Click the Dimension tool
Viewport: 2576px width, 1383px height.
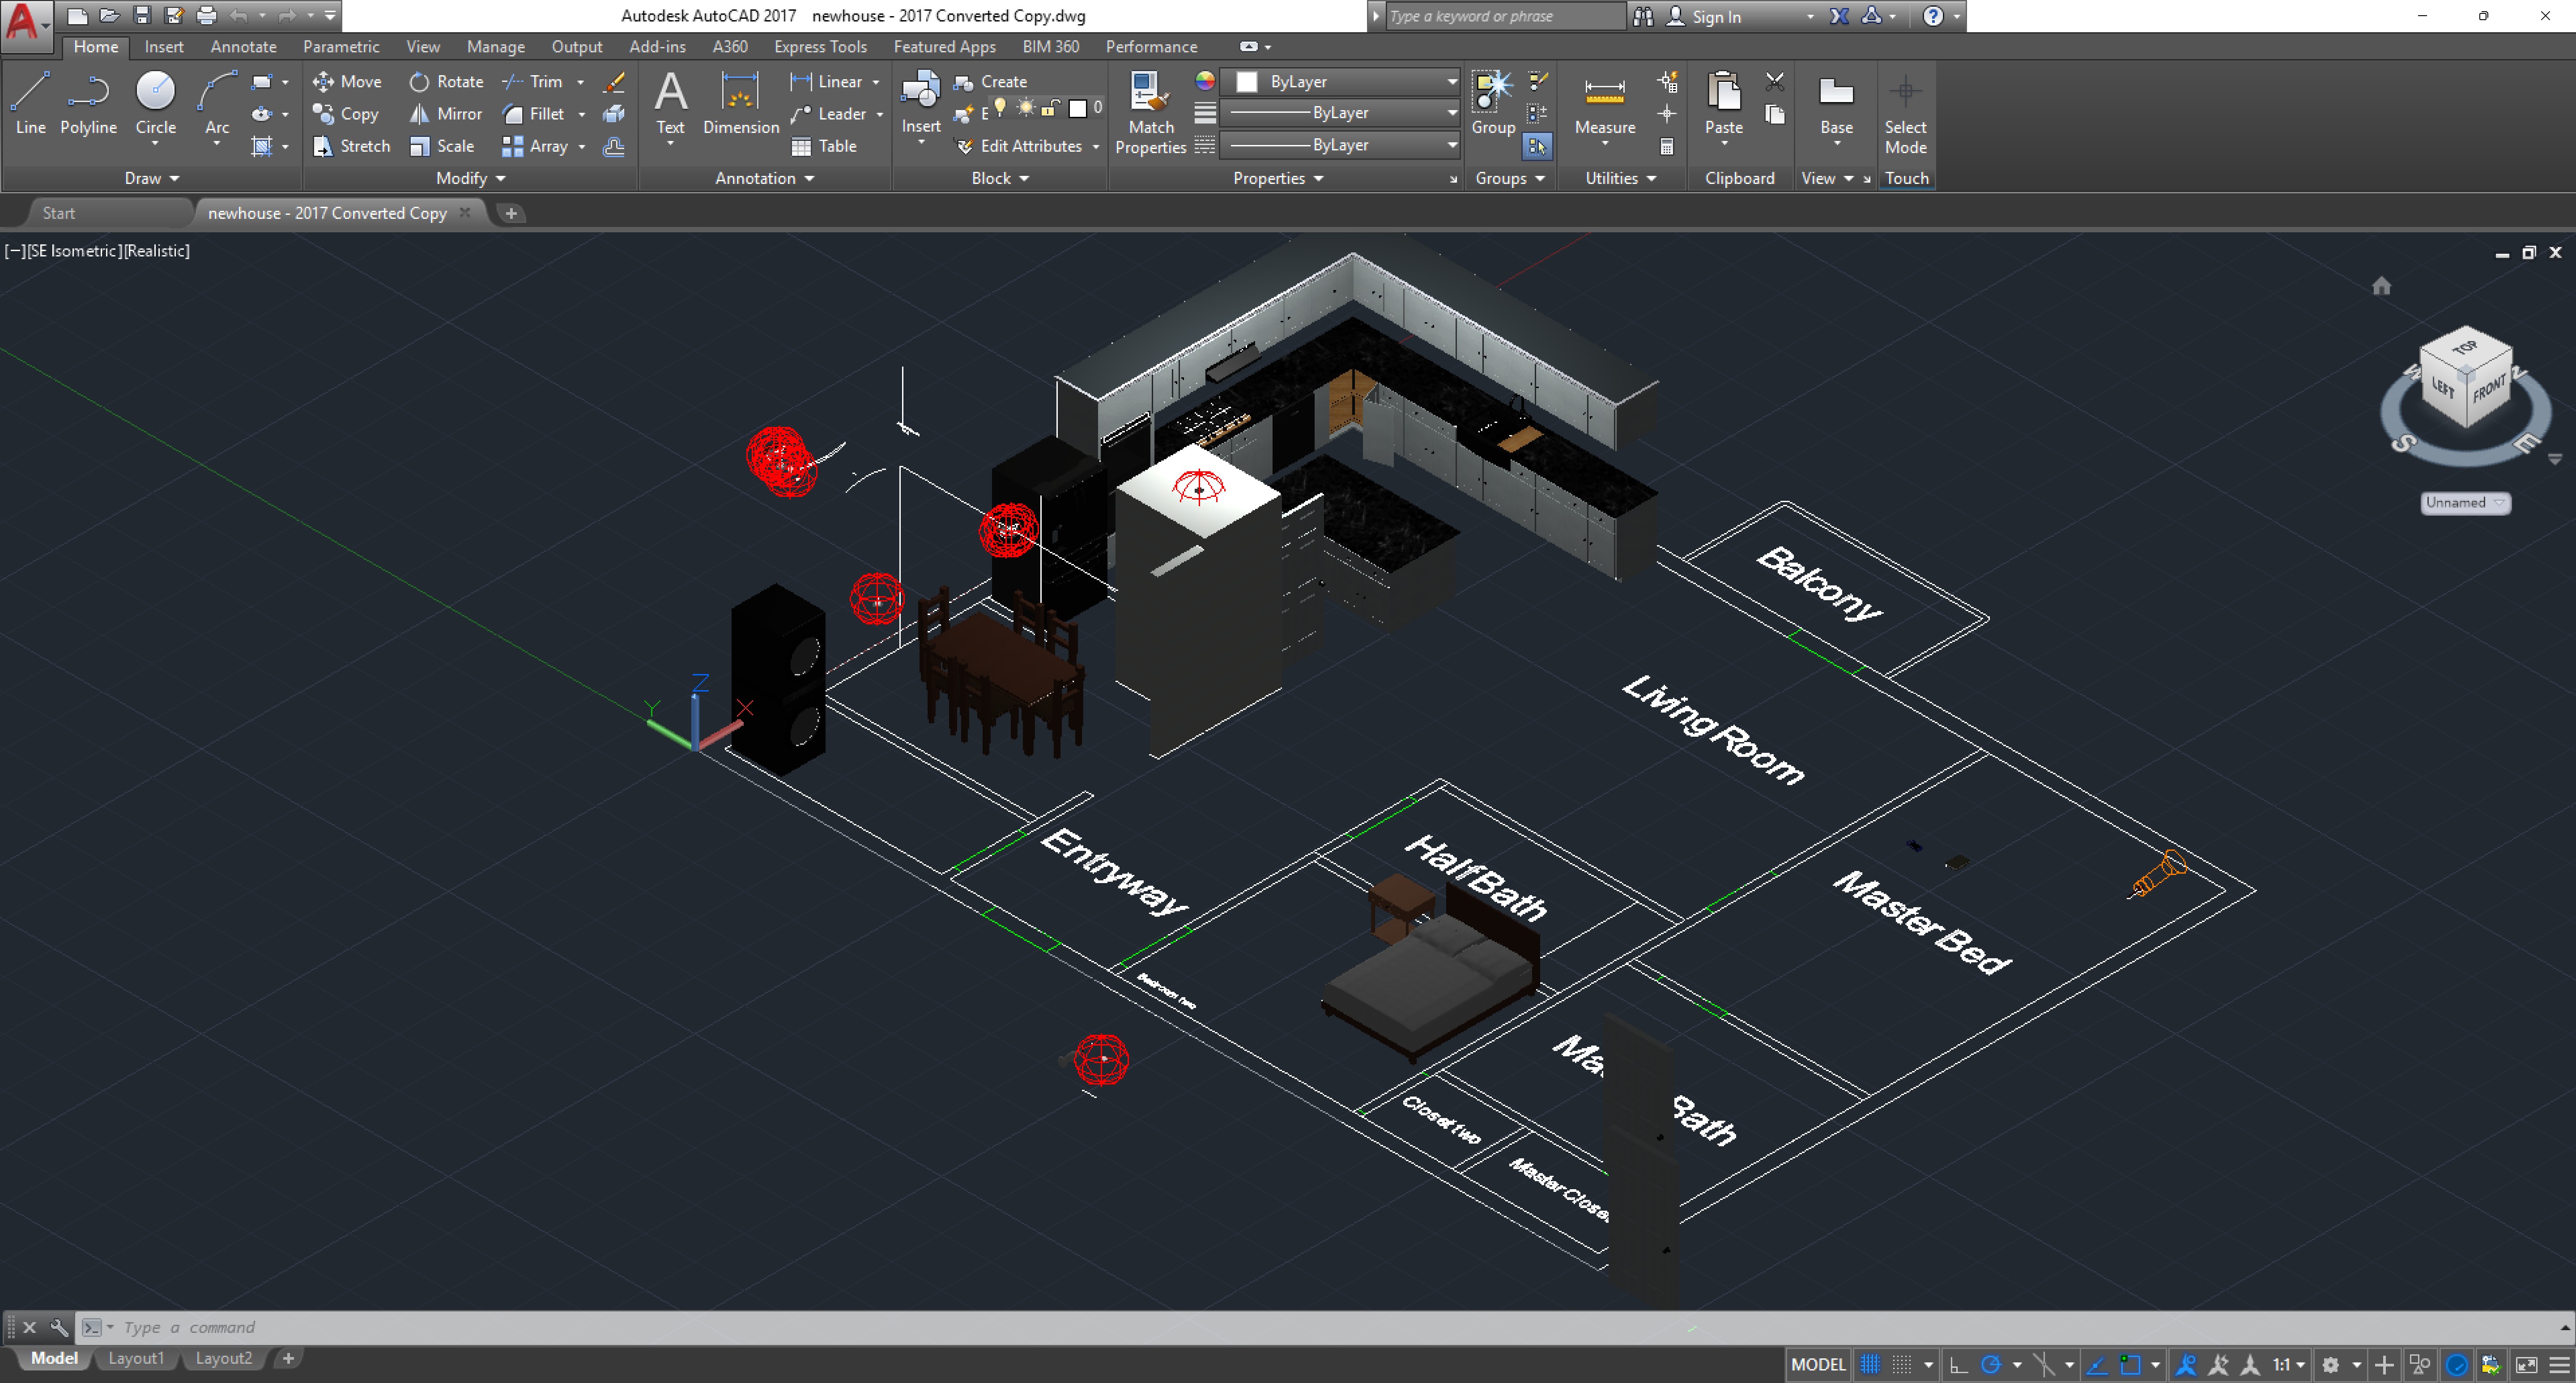pyautogui.click(x=740, y=103)
